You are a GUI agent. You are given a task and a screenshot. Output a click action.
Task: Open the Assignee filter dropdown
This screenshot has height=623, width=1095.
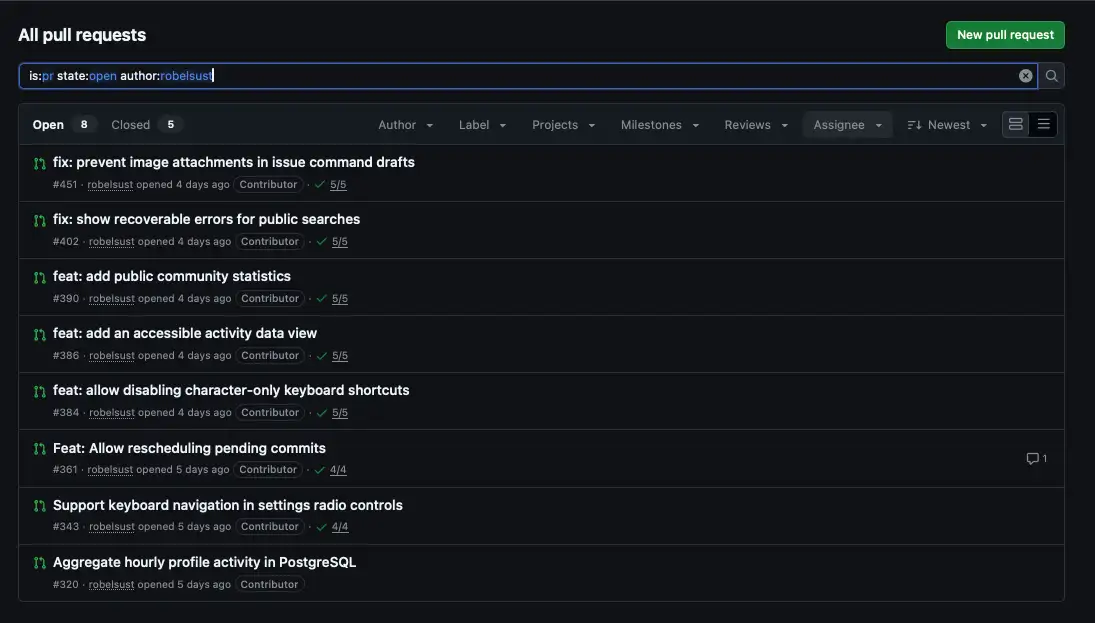coord(847,125)
